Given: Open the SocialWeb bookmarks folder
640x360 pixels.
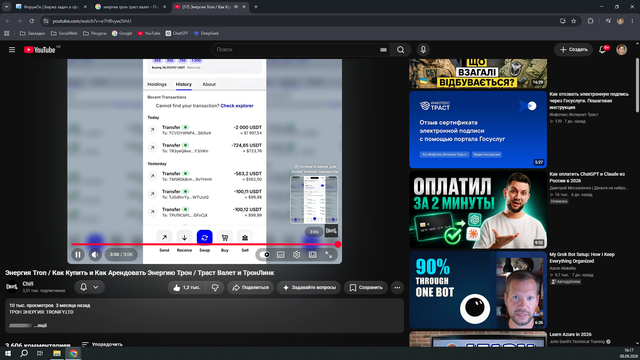Looking at the screenshot, I should [64, 33].
